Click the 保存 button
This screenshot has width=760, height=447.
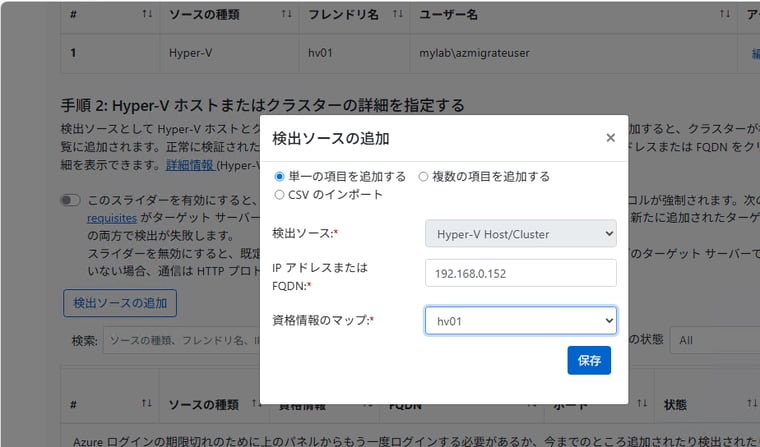click(589, 360)
